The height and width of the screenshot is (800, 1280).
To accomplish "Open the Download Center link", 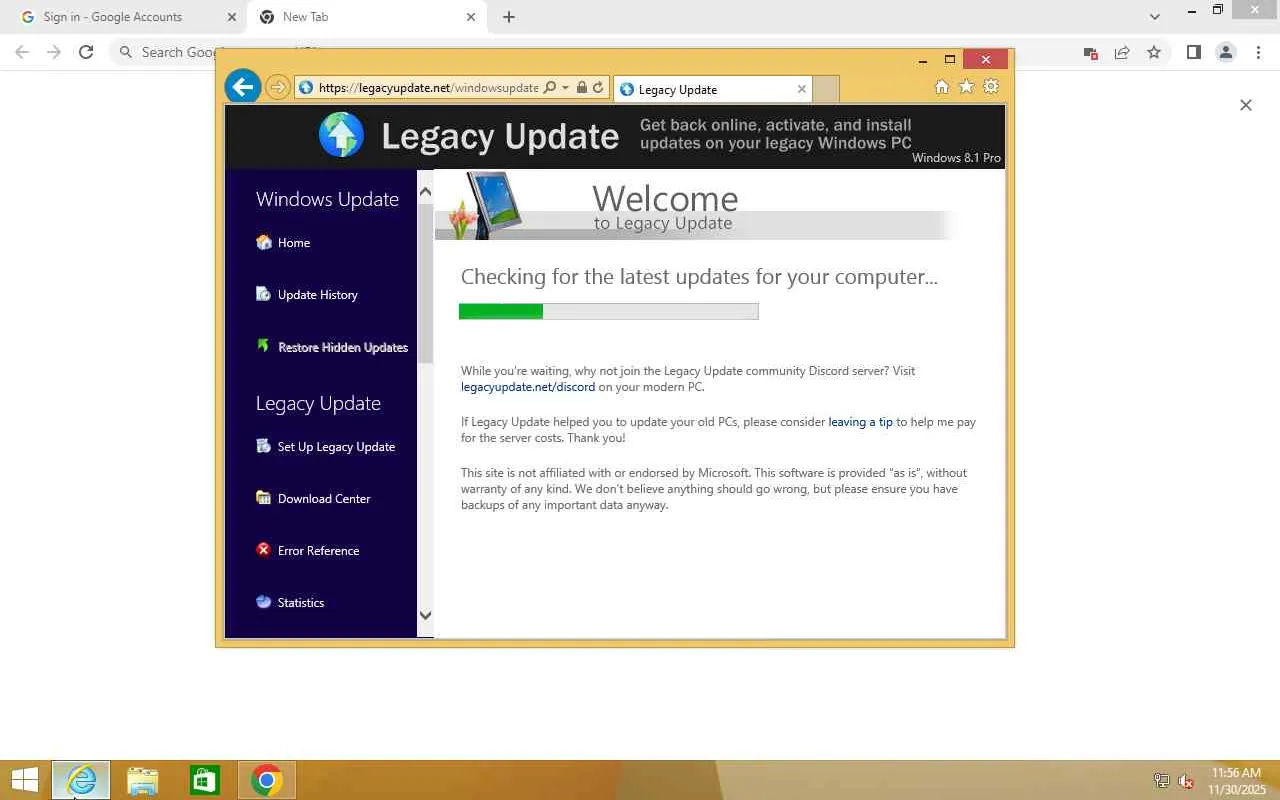I will point(324,499).
